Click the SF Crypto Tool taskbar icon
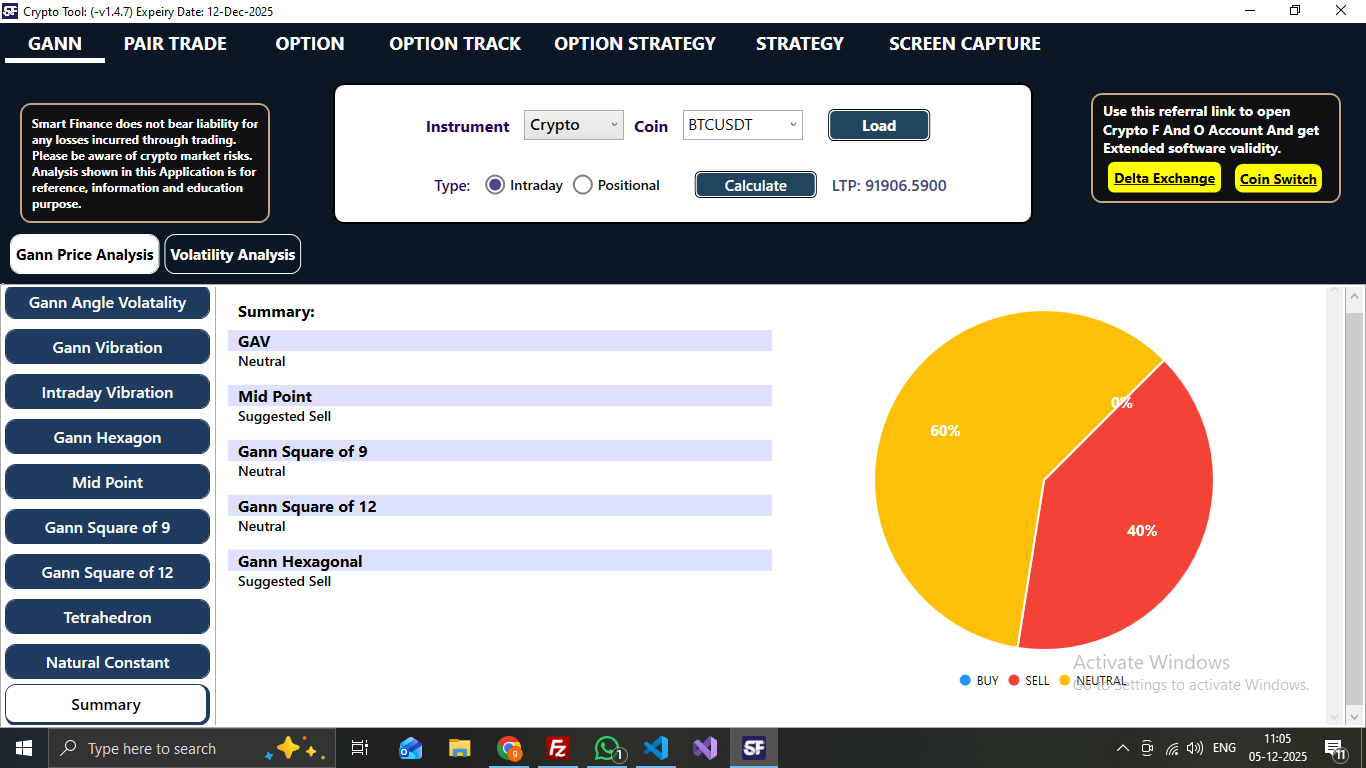The image size is (1366, 768). [754, 747]
